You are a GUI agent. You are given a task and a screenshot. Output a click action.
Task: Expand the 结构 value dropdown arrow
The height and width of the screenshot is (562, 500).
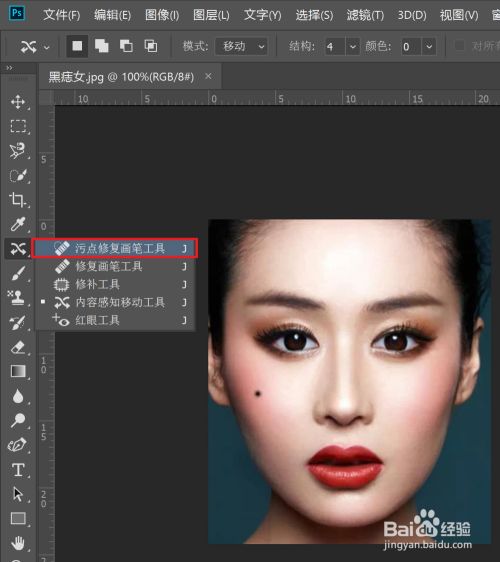(353, 47)
